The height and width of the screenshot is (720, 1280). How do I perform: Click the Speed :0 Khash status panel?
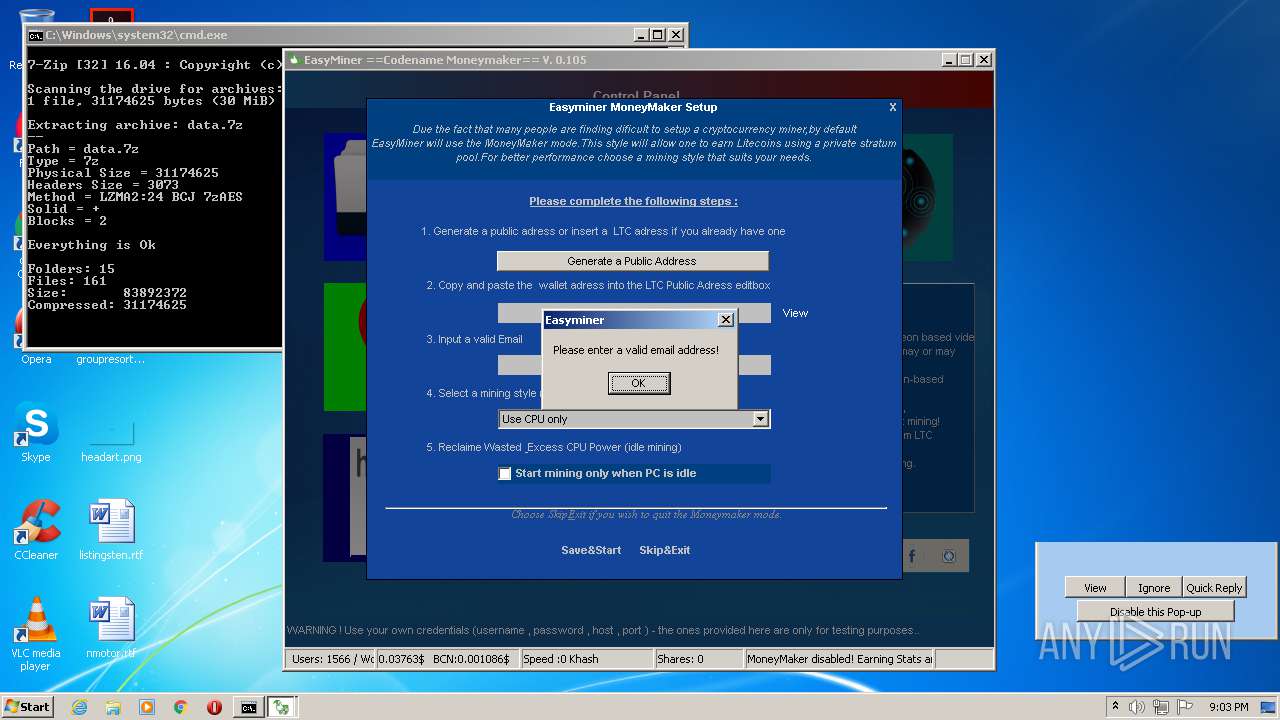(585, 659)
